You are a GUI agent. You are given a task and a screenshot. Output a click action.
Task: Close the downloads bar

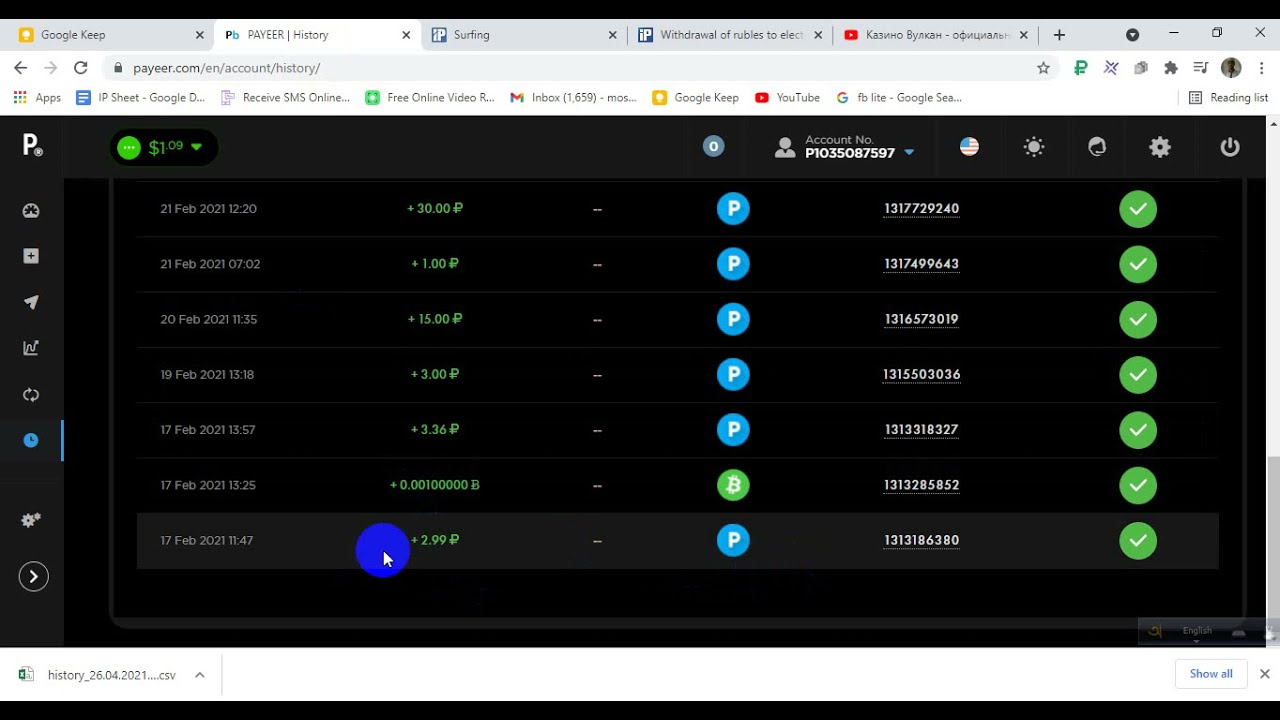[x=1264, y=674]
